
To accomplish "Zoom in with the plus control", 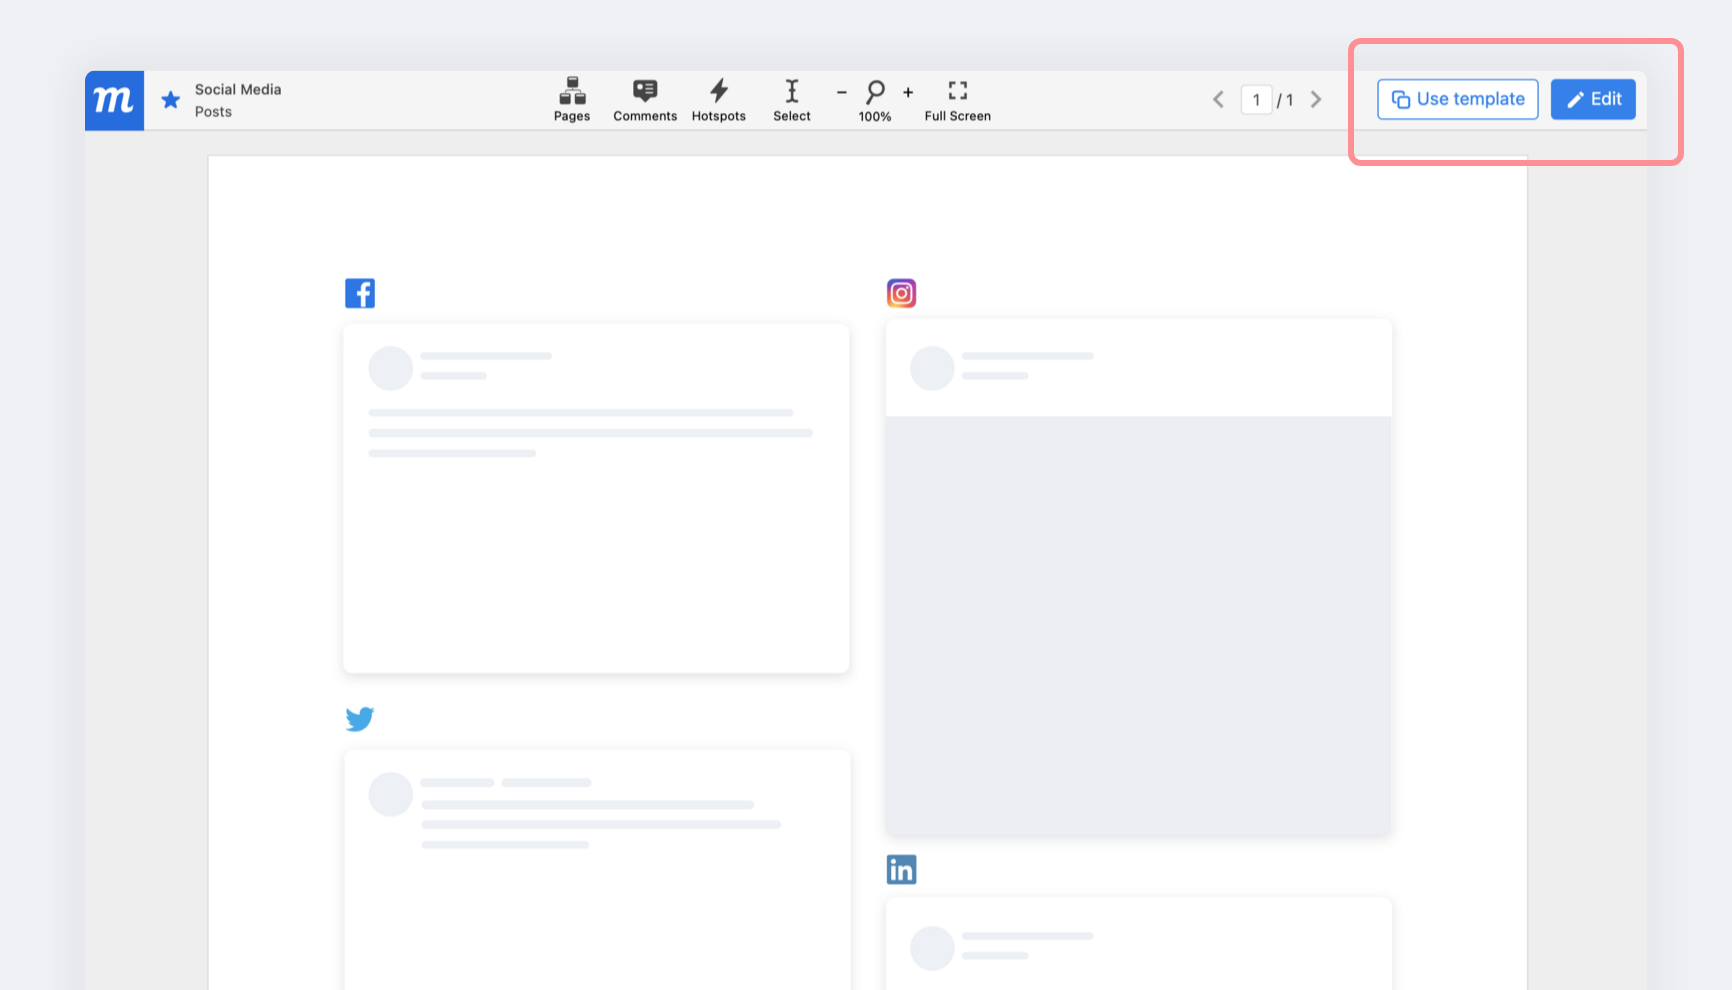I will pyautogui.click(x=908, y=92).
